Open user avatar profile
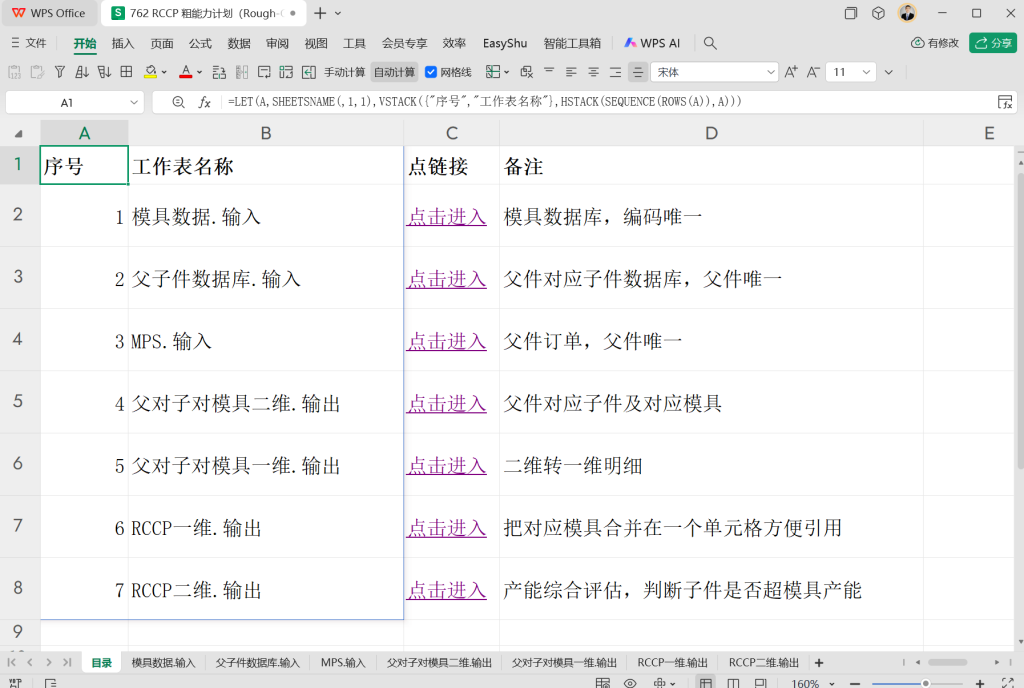The height and width of the screenshot is (688, 1024). tap(907, 12)
